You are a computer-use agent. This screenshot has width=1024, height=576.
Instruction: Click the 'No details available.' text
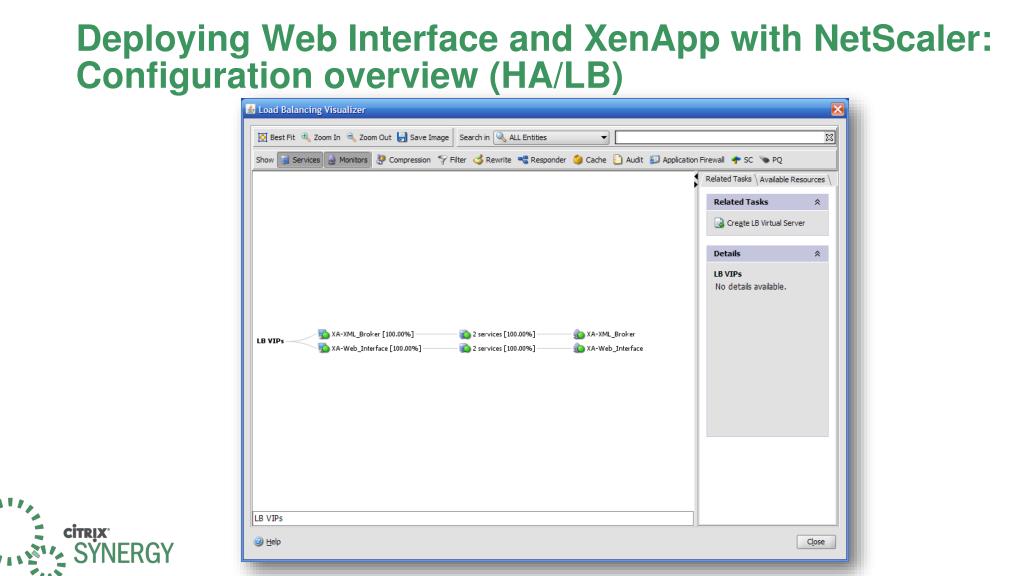750,287
